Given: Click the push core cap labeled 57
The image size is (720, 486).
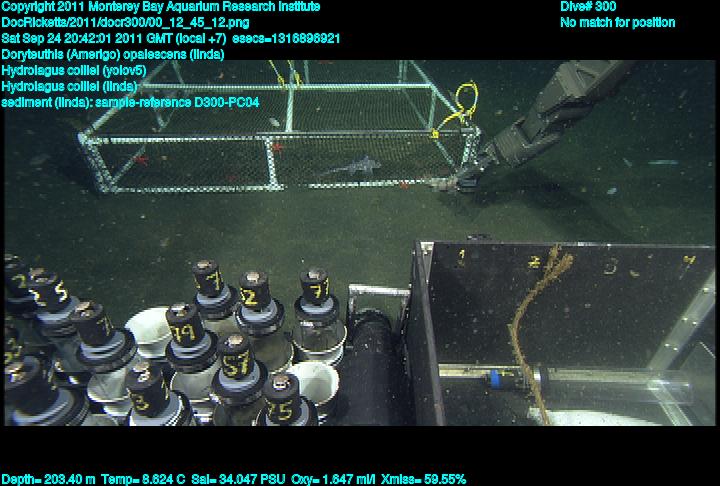Looking at the screenshot, I should [235, 356].
